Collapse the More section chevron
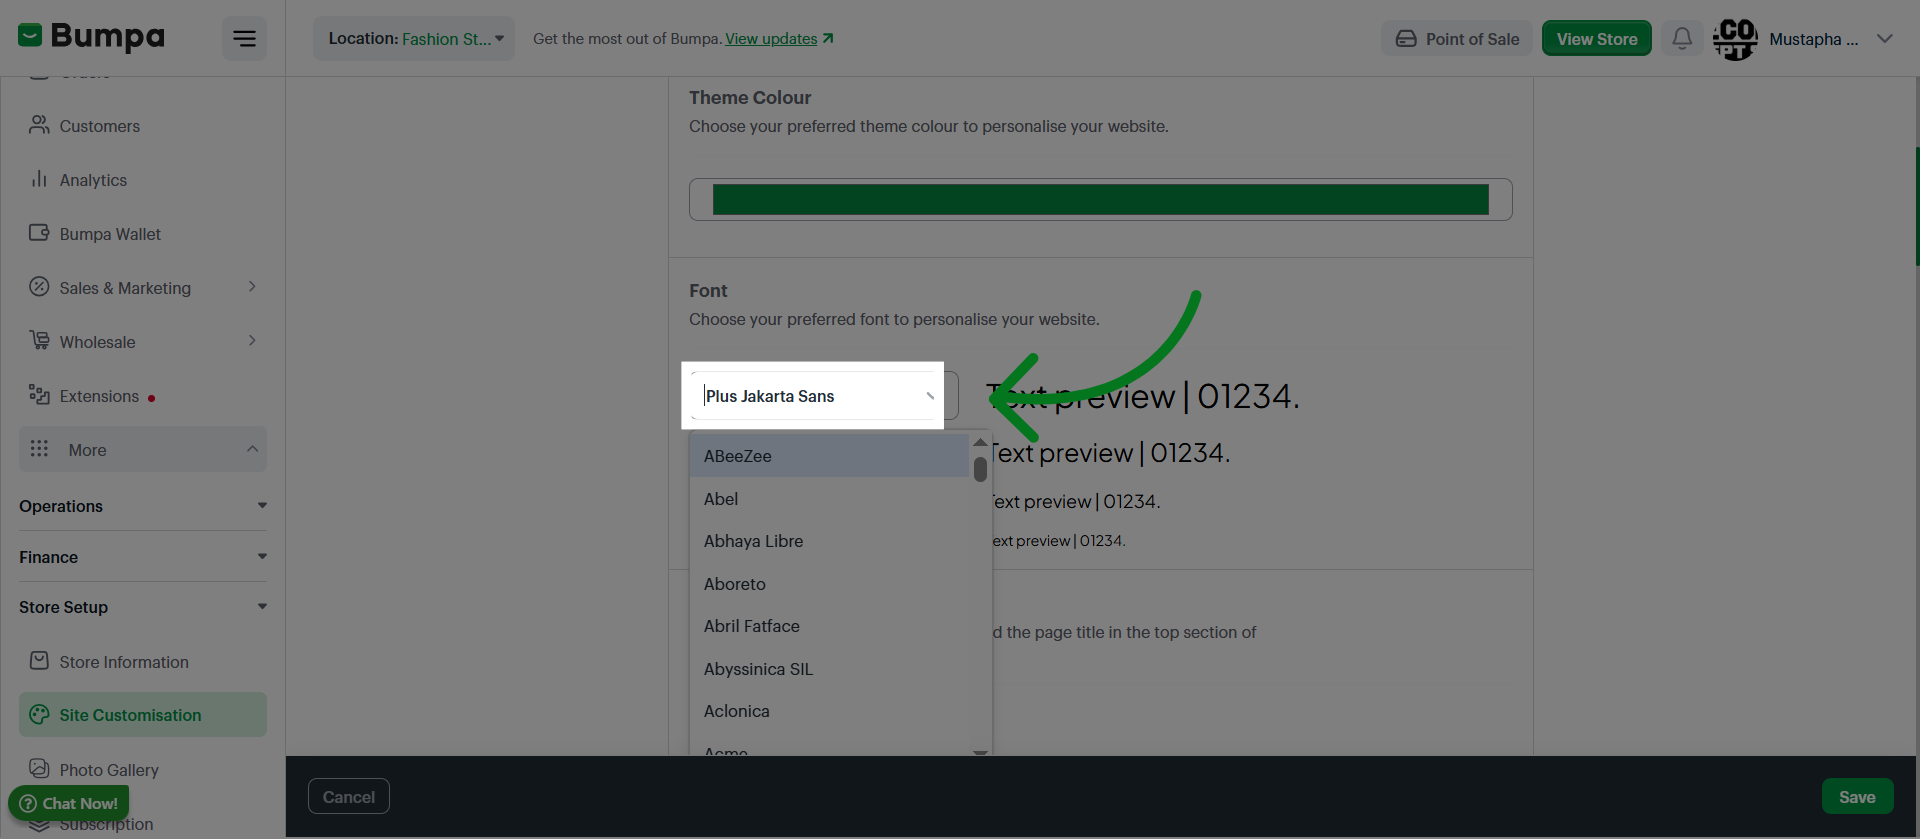1920x839 pixels. [x=252, y=449]
